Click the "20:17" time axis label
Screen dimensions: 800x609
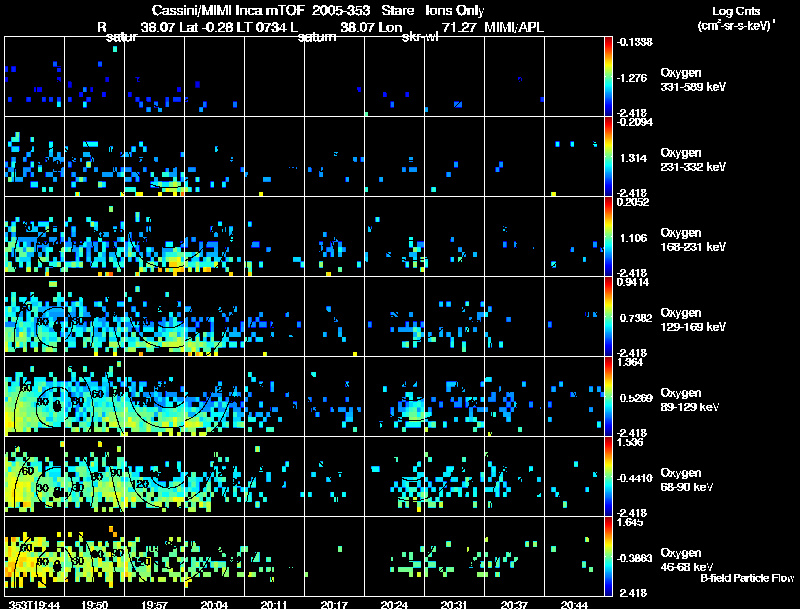point(334,604)
